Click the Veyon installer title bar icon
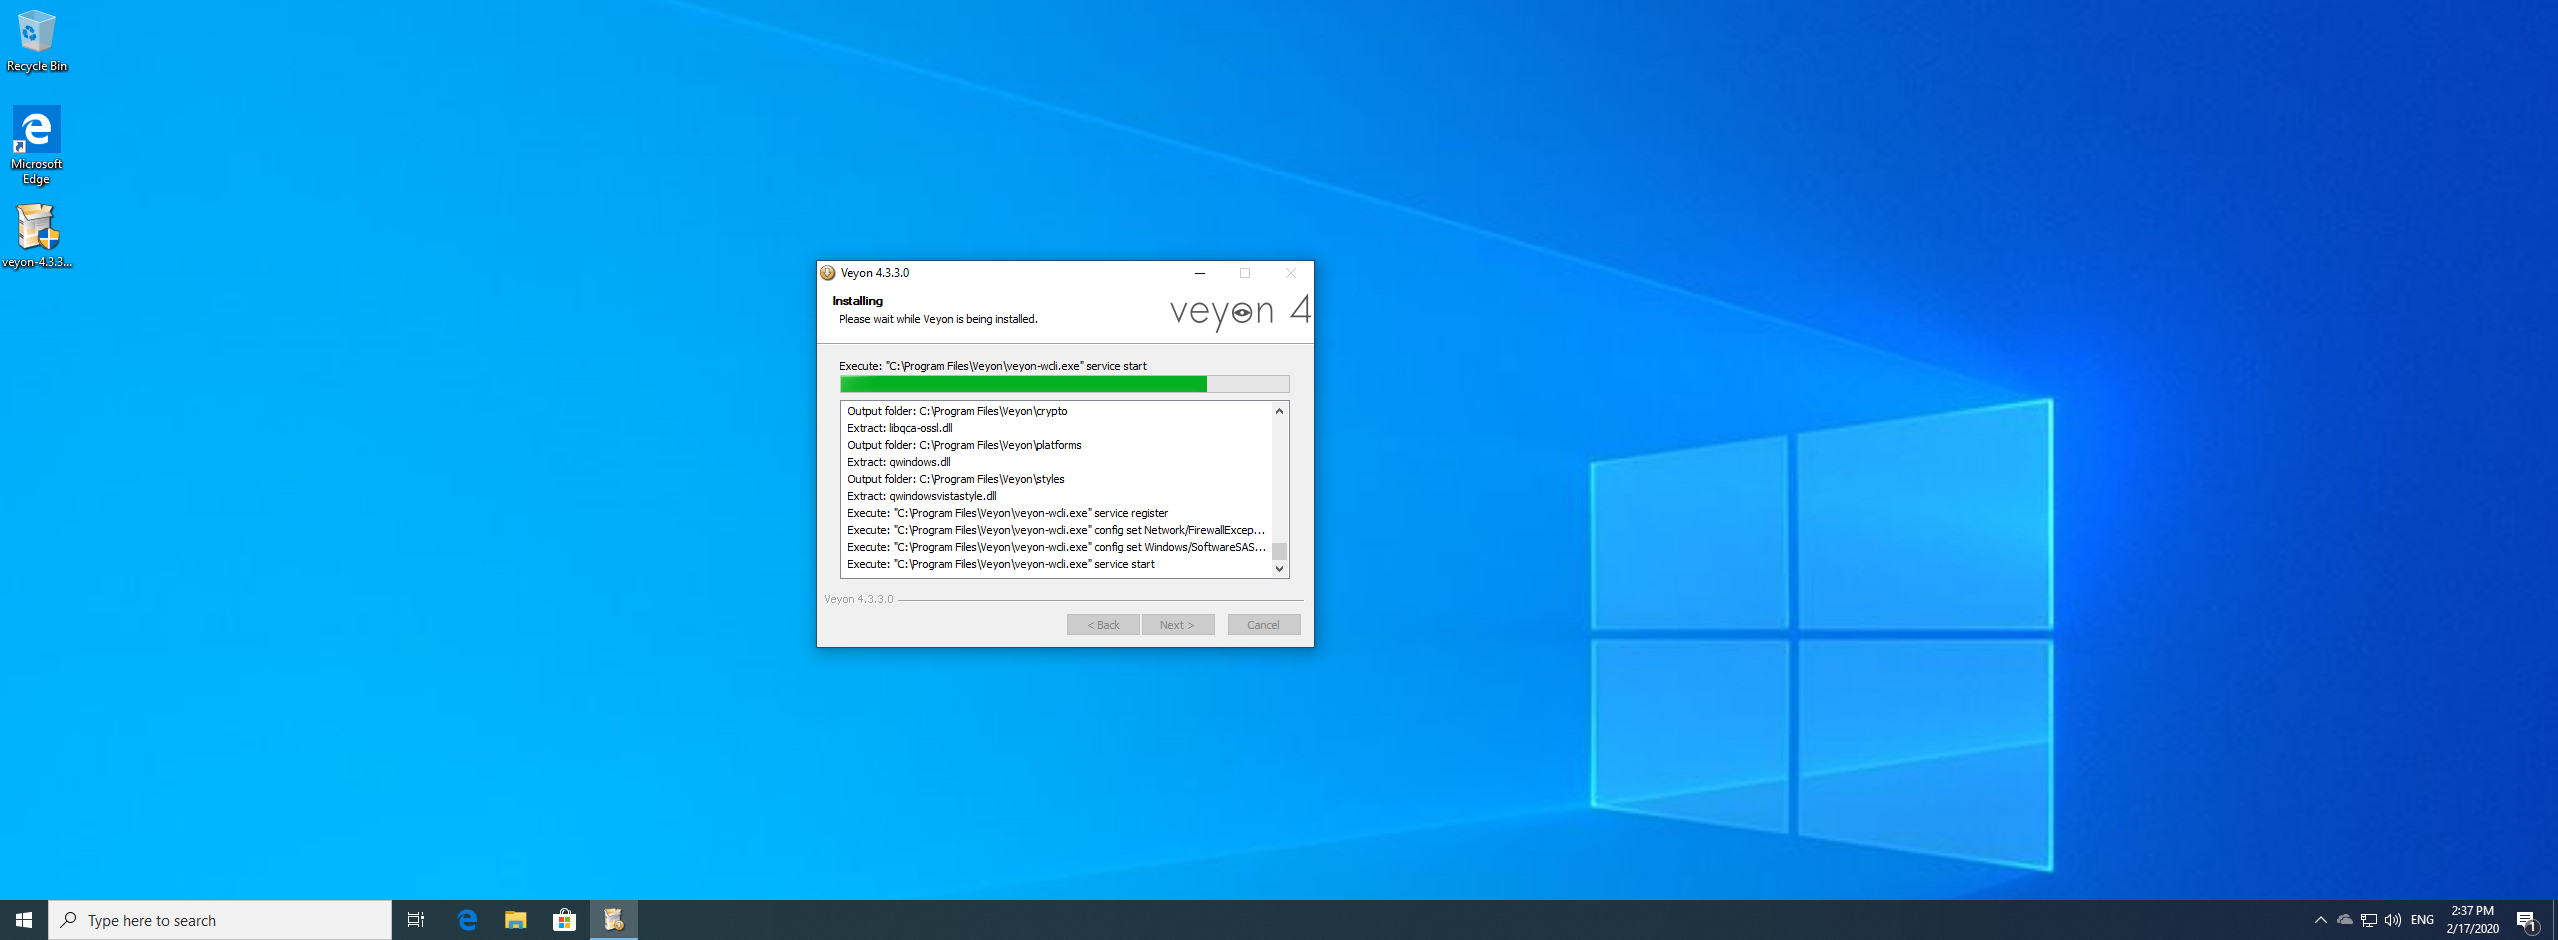2558x940 pixels. coord(828,273)
